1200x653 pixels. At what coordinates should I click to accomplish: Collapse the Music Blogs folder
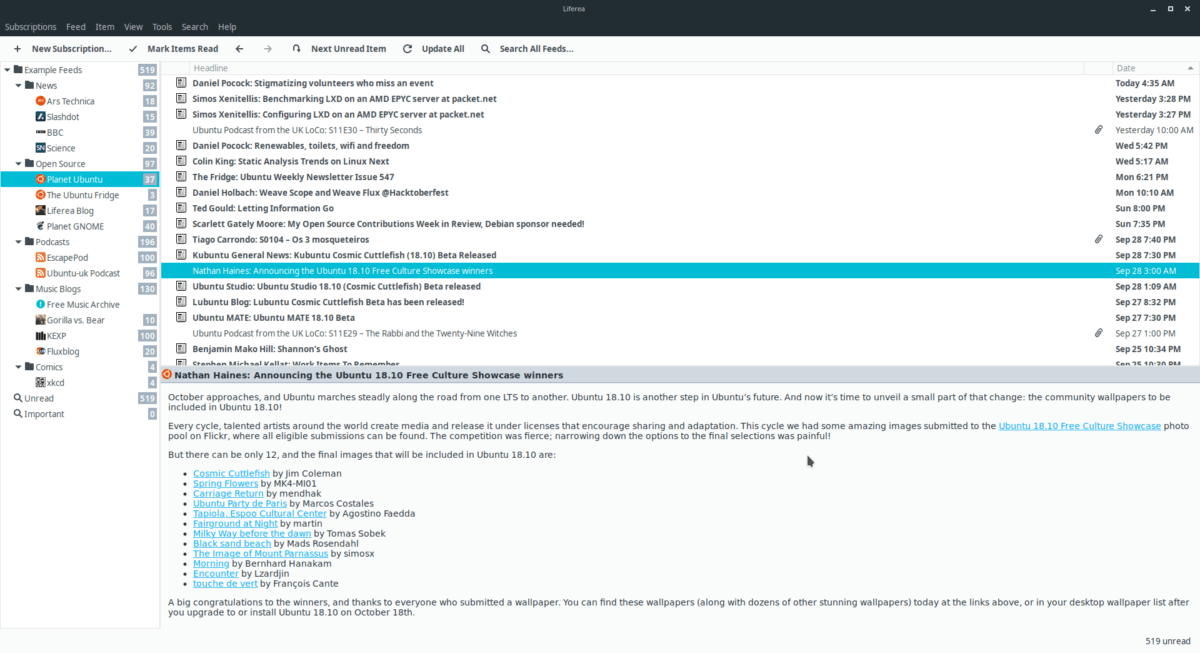16,288
